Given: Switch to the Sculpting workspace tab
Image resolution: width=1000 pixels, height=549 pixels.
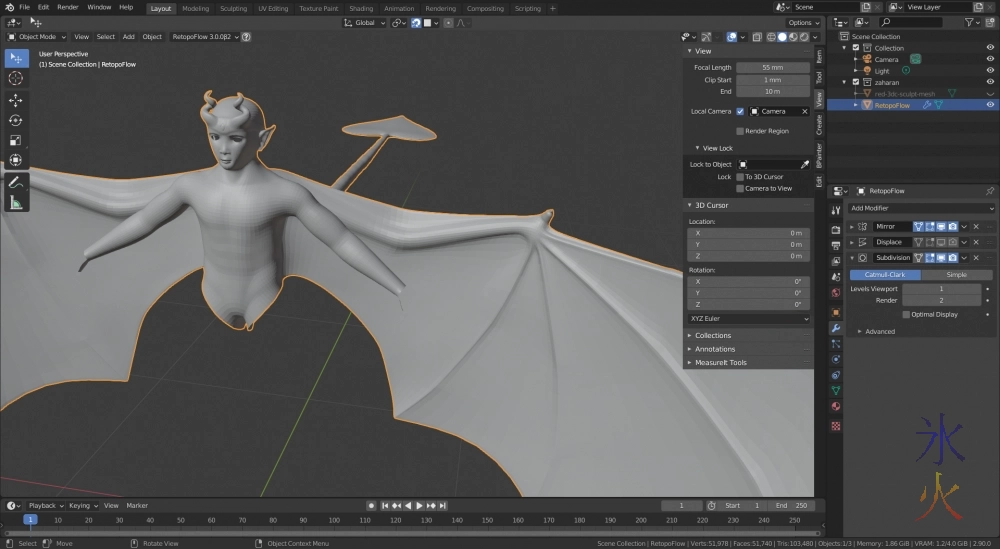Looking at the screenshot, I should (233, 8).
